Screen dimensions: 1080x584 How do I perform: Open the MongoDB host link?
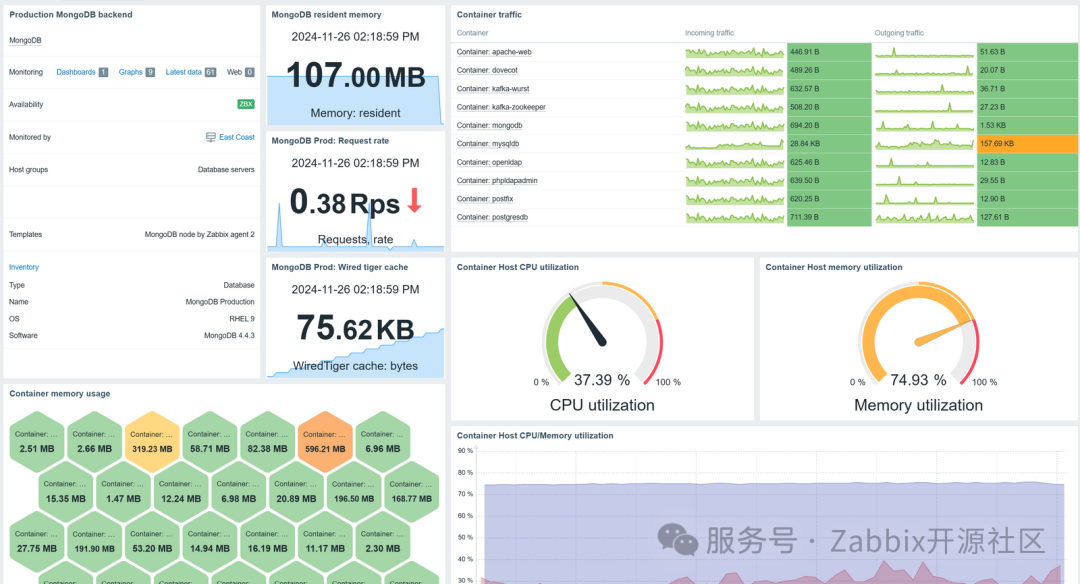coord(25,41)
